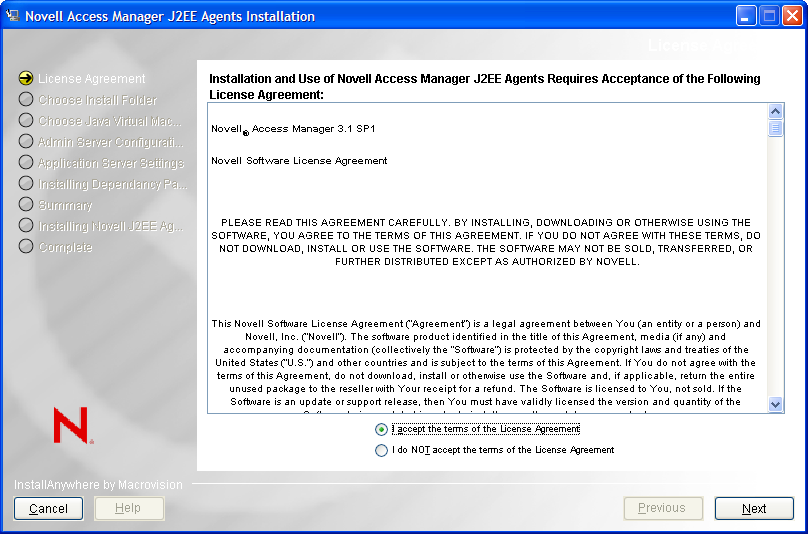The height and width of the screenshot is (534, 808).
Task: Click the Complete step bullet
Action: (26, 246)
